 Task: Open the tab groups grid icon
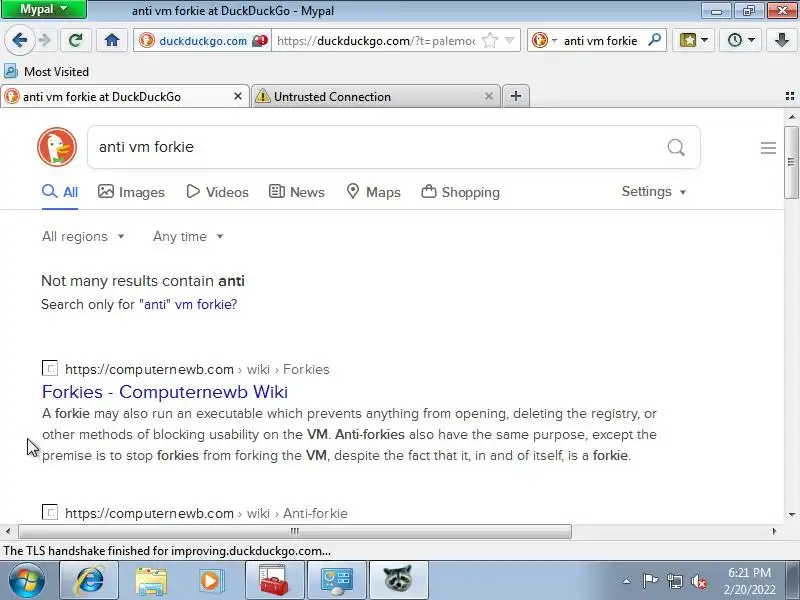790,96
